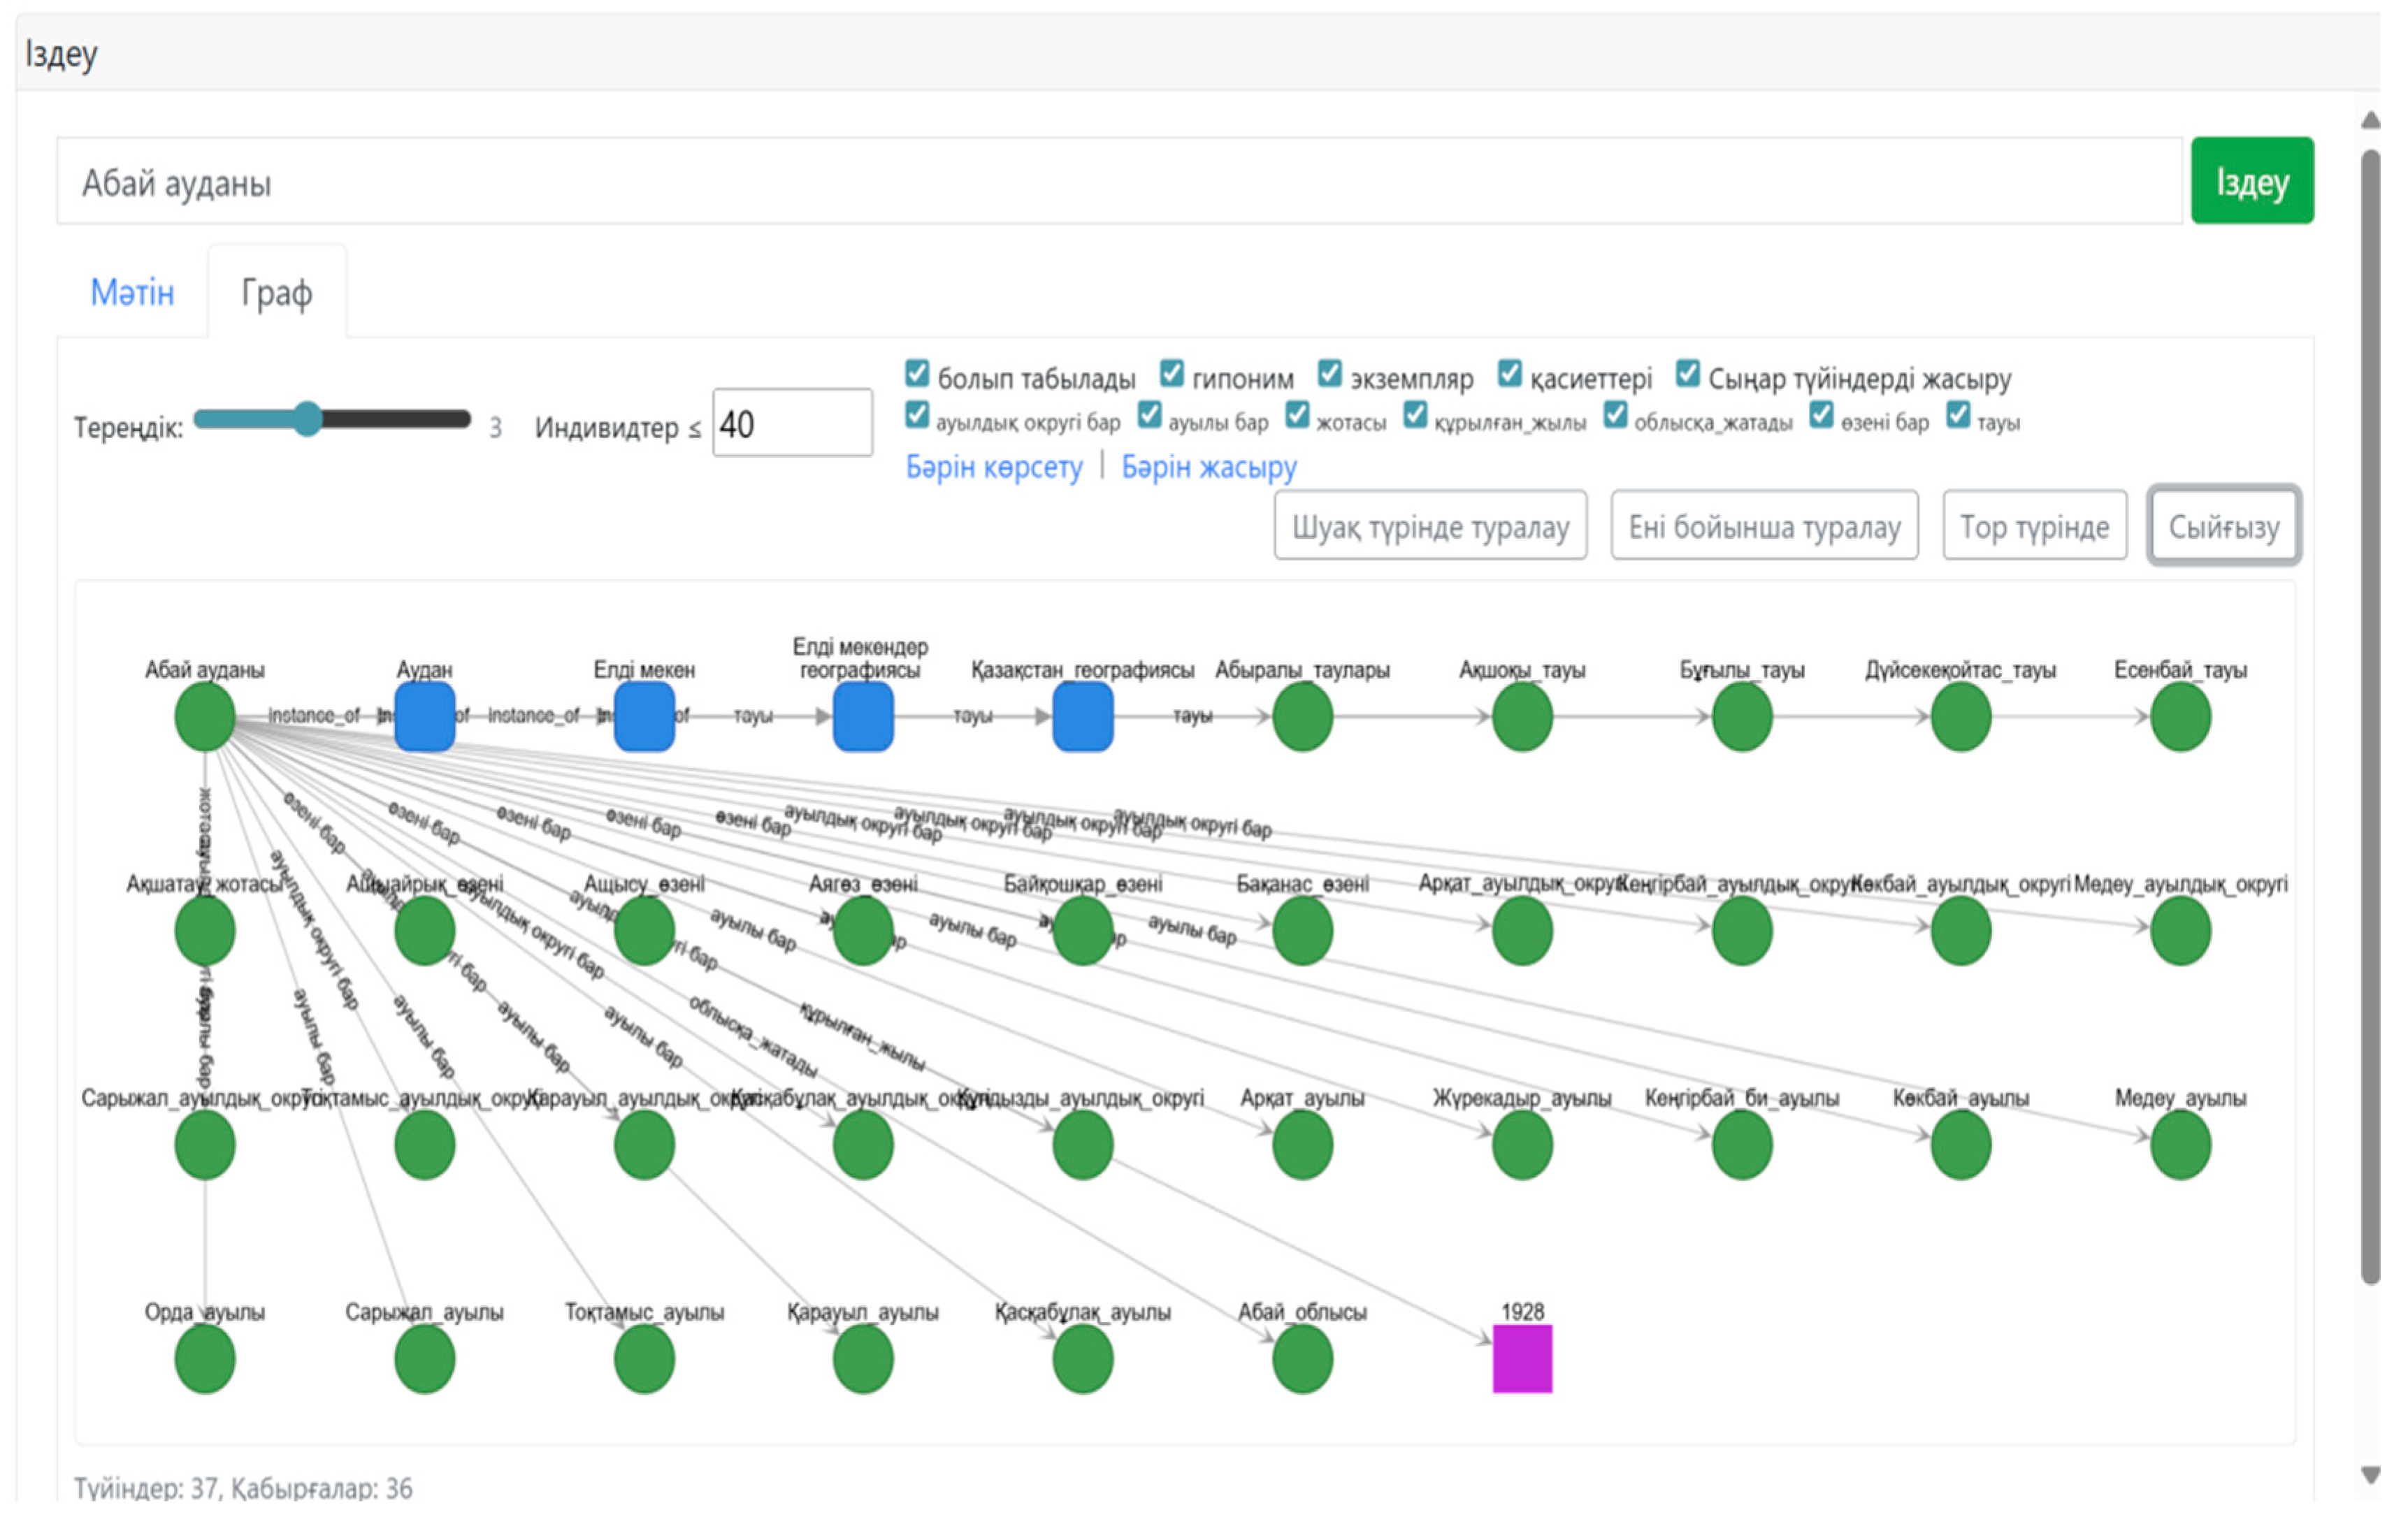Select the Медеу_ауылы green node
2408x1538 pixels.
coord(2180,1144)
